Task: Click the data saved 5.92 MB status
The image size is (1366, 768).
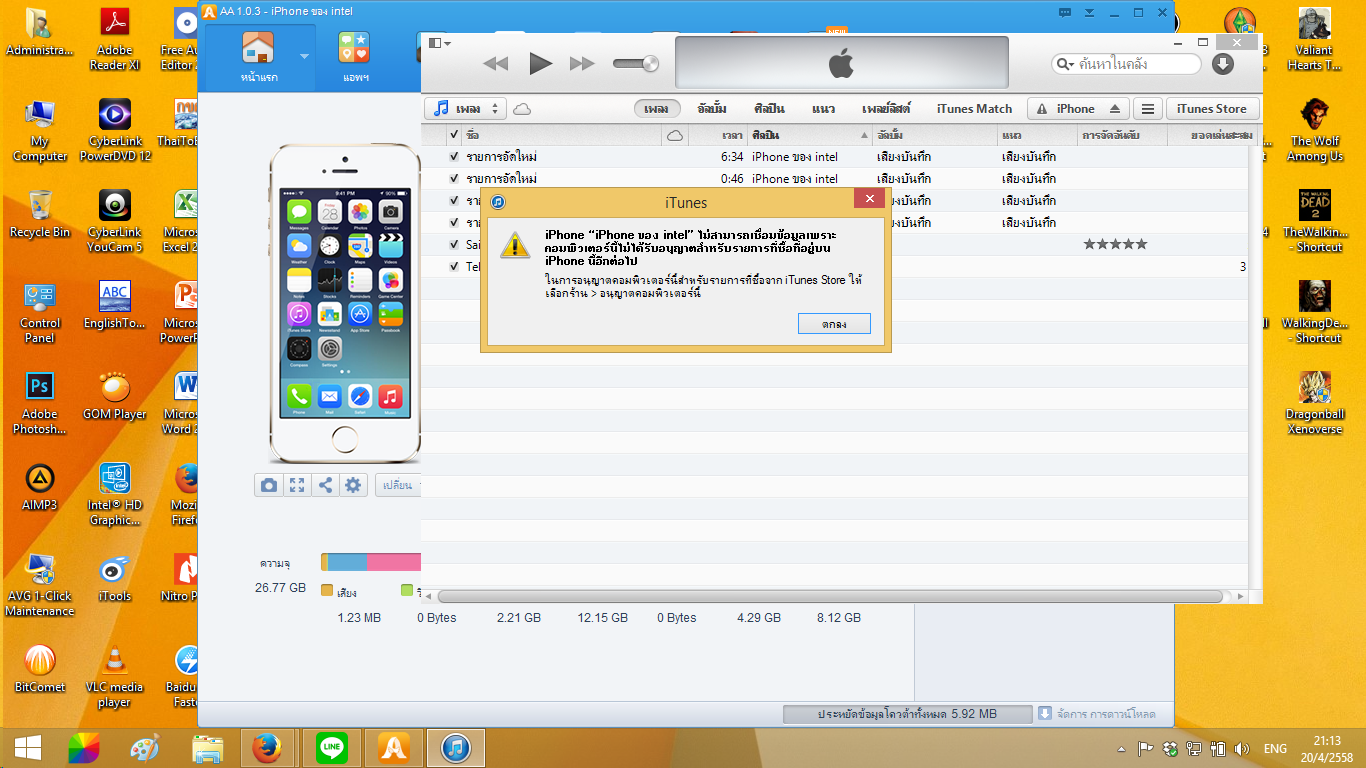Action: (x=907, y=714)
